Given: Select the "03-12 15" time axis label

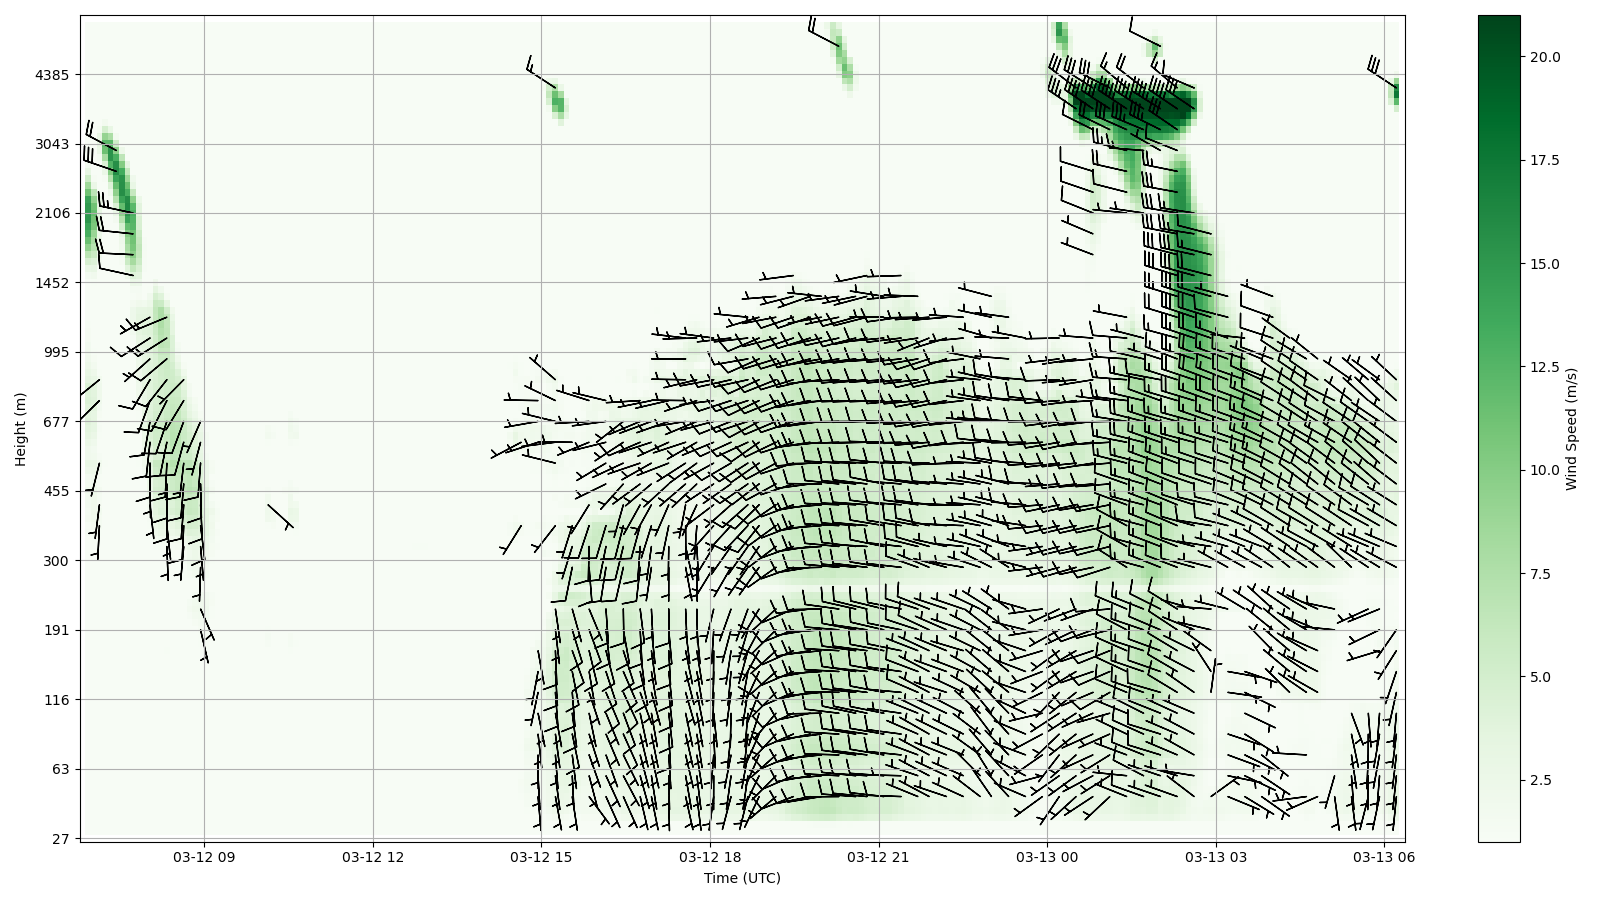Looking at the screenshot, I should 541,857.
